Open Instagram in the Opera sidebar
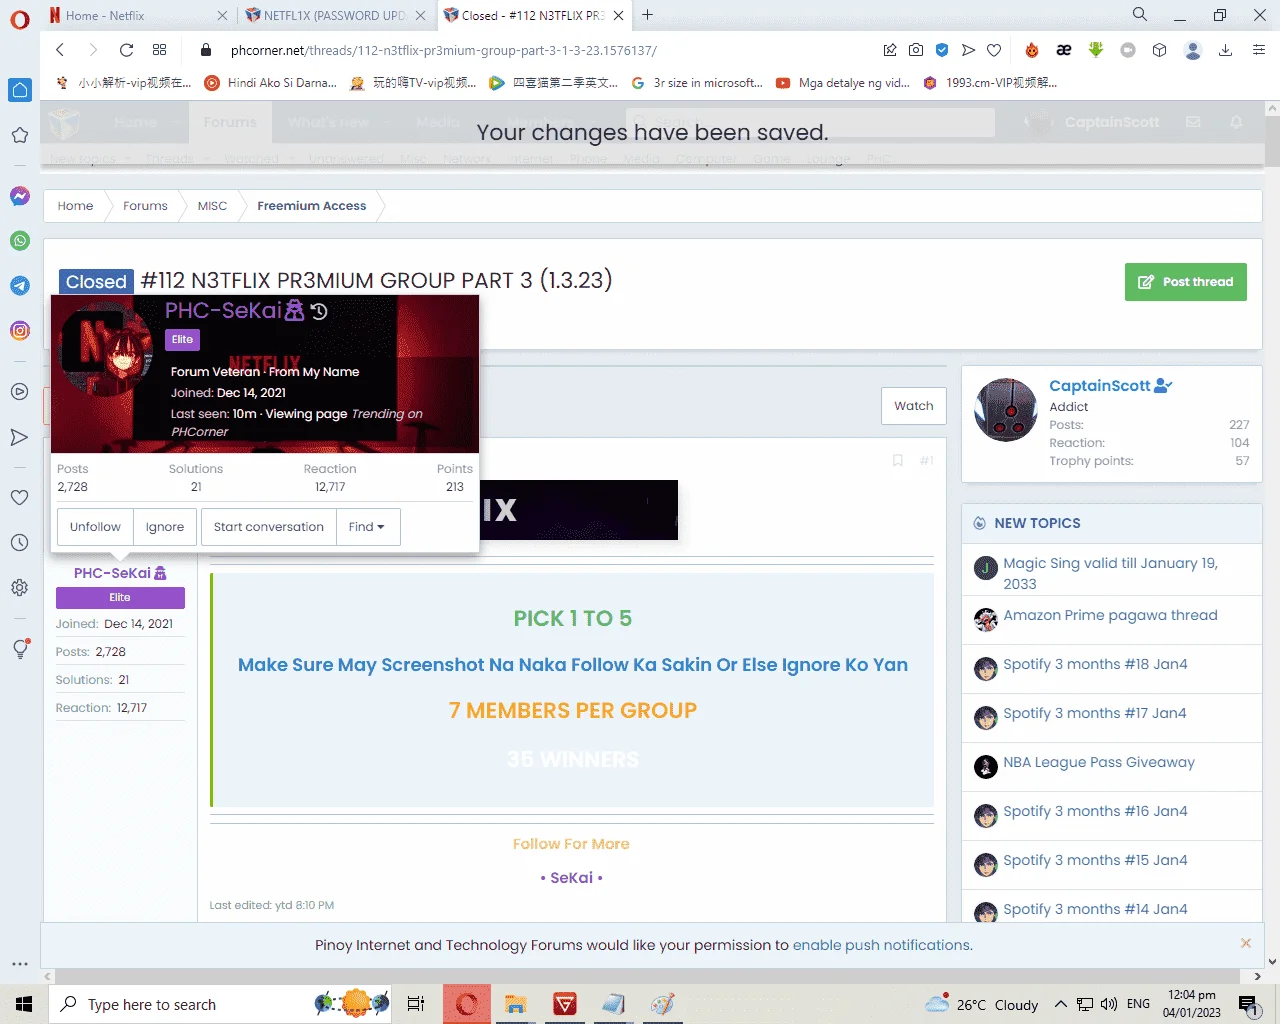This screenshot has height=1024, width=1280. pyautogui.click(x=20, y=330)
